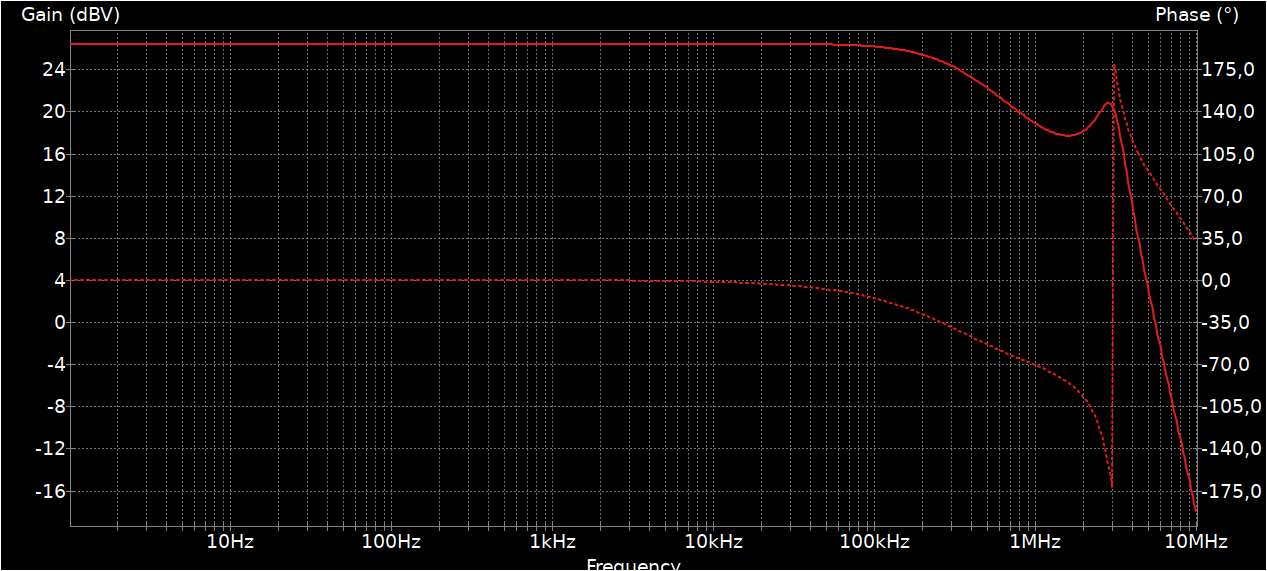The height and width of the screenshot is (571, 1267).
Task: Click the Frequency axis label
Action: [x=633, y=565]
